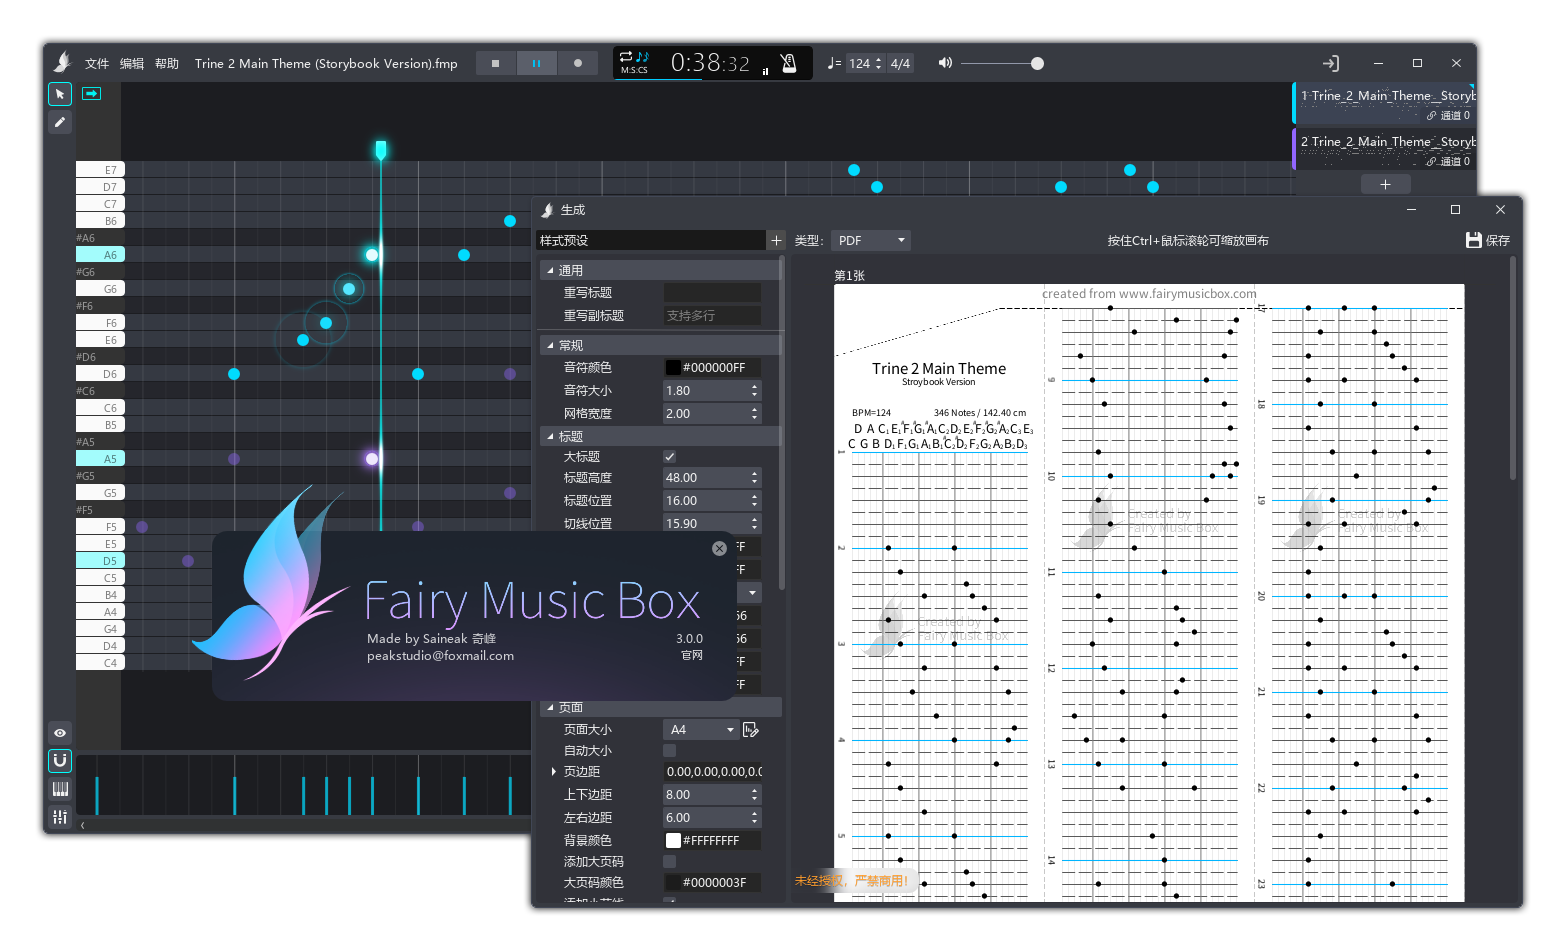This screenshot has width=1543, height=947.
Task: Click the save floppy disk icon
Action: (1473, 240)
